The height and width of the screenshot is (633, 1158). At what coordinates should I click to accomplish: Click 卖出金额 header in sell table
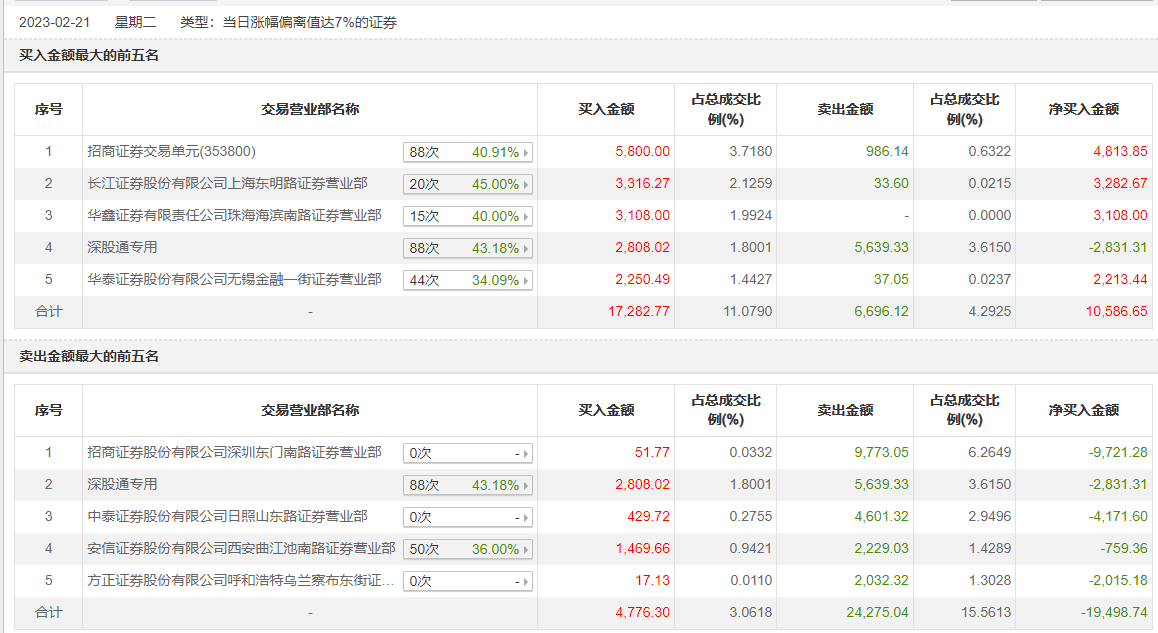pyautogui.click(x=845, y=410)
